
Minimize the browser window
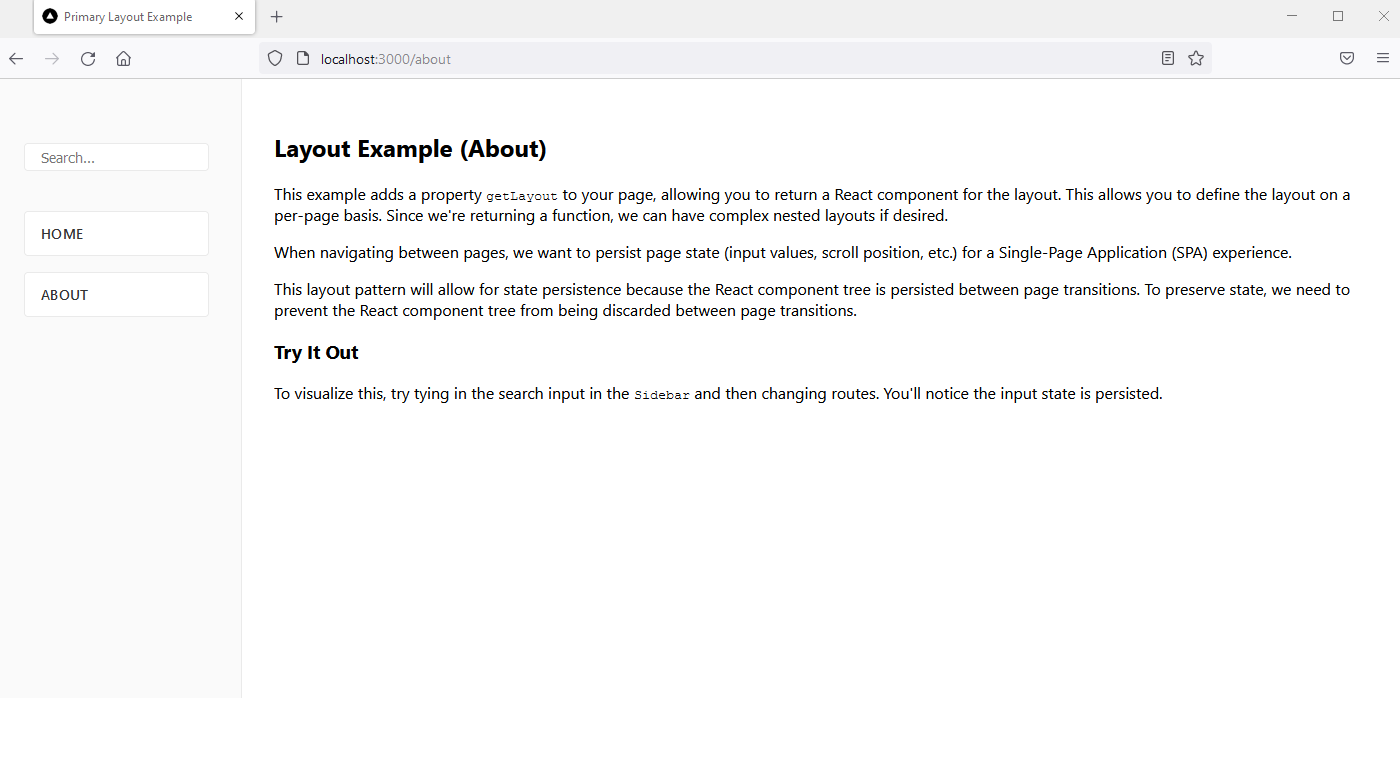tap(1292, 16)
